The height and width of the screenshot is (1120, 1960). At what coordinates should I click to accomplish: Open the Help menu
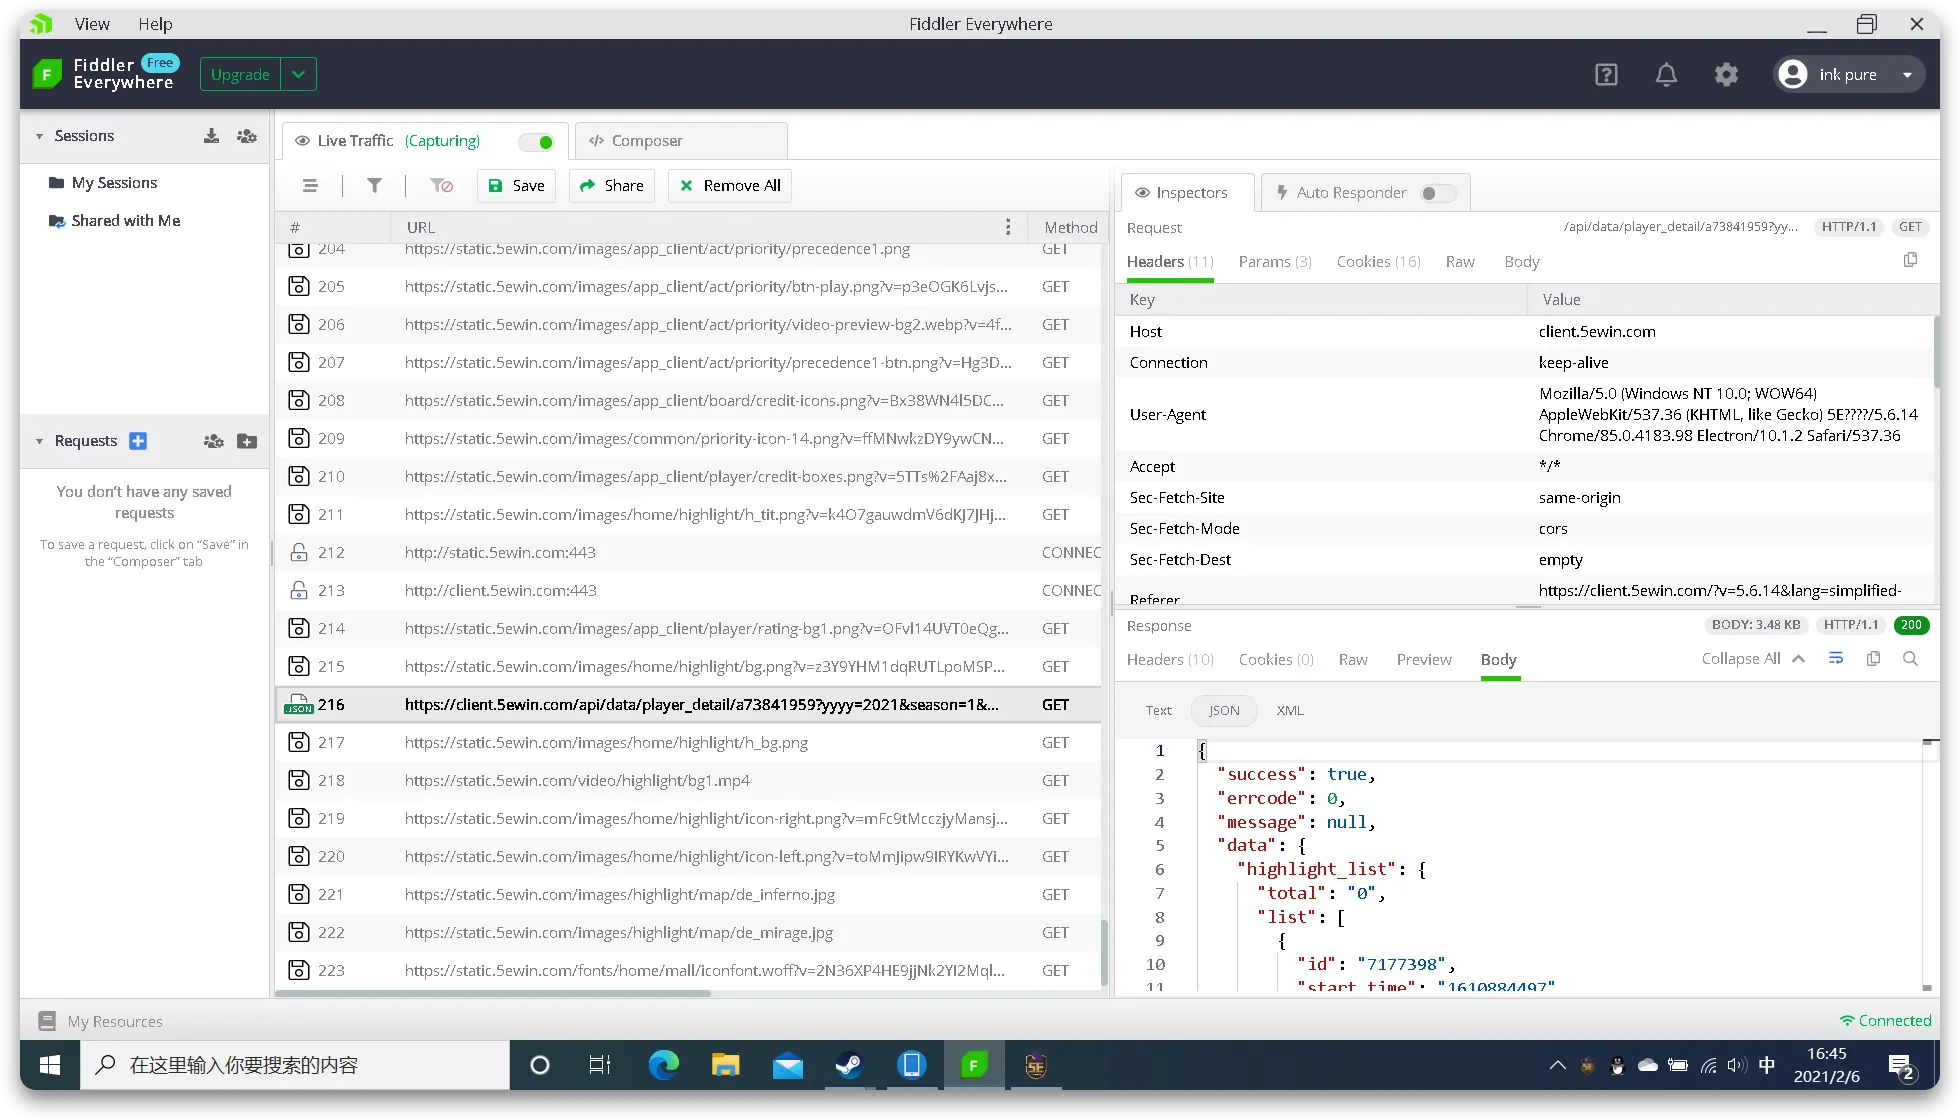tap(155, 24)
